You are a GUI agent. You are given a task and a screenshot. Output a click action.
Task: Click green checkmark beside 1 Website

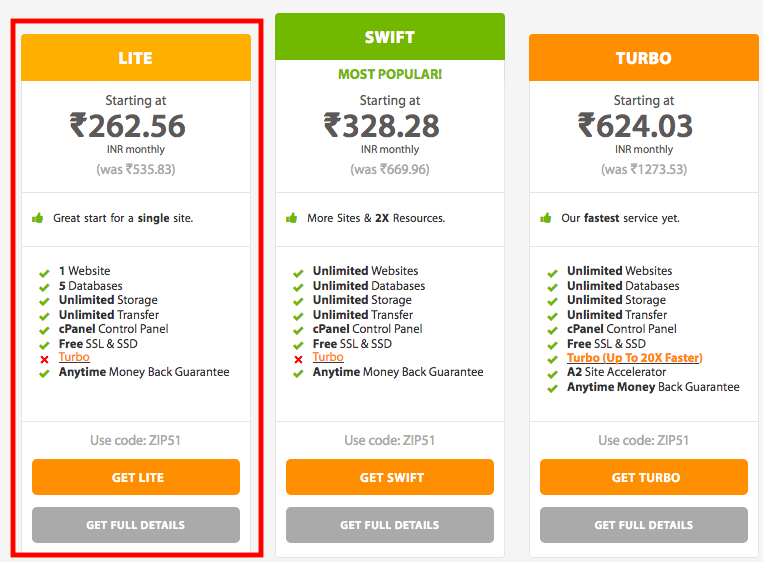point(44,273)
